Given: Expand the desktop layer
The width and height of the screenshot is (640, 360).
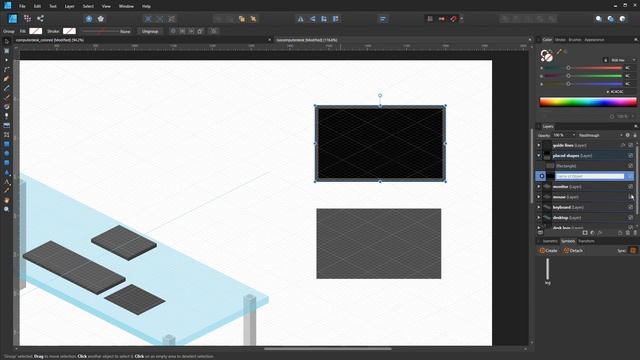Looking at the screenshot, I should tap(539, 218).
